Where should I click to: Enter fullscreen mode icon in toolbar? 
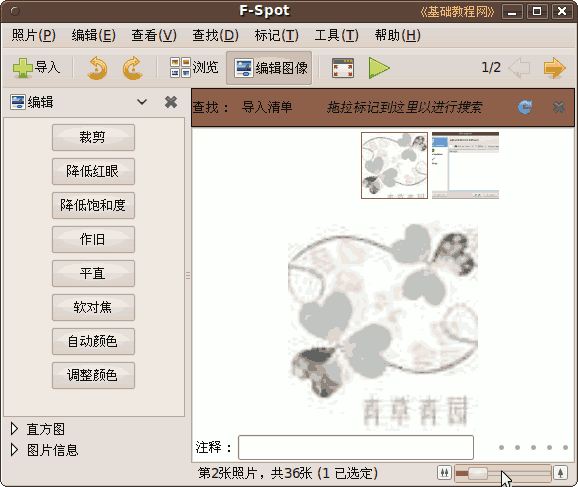pyautogui.click(x=343, y=68)
